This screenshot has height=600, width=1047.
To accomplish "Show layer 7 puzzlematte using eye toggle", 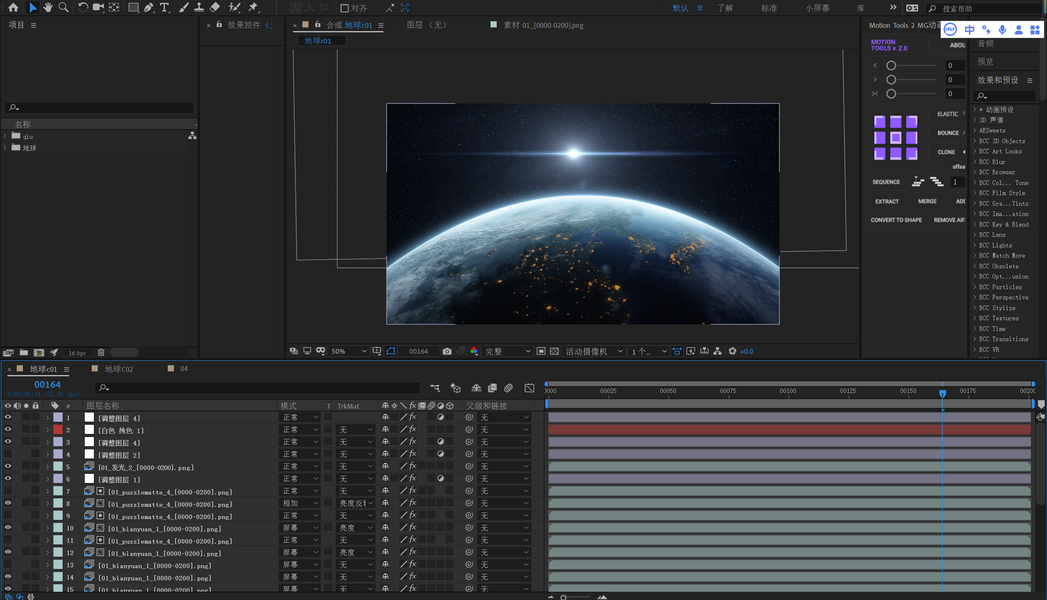I will click(8, 491).
